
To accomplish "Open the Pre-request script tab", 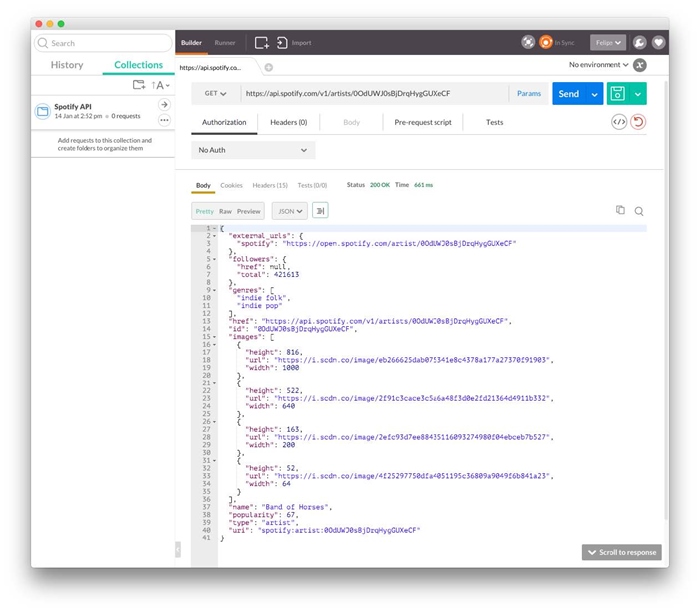I will pos(423,122).
